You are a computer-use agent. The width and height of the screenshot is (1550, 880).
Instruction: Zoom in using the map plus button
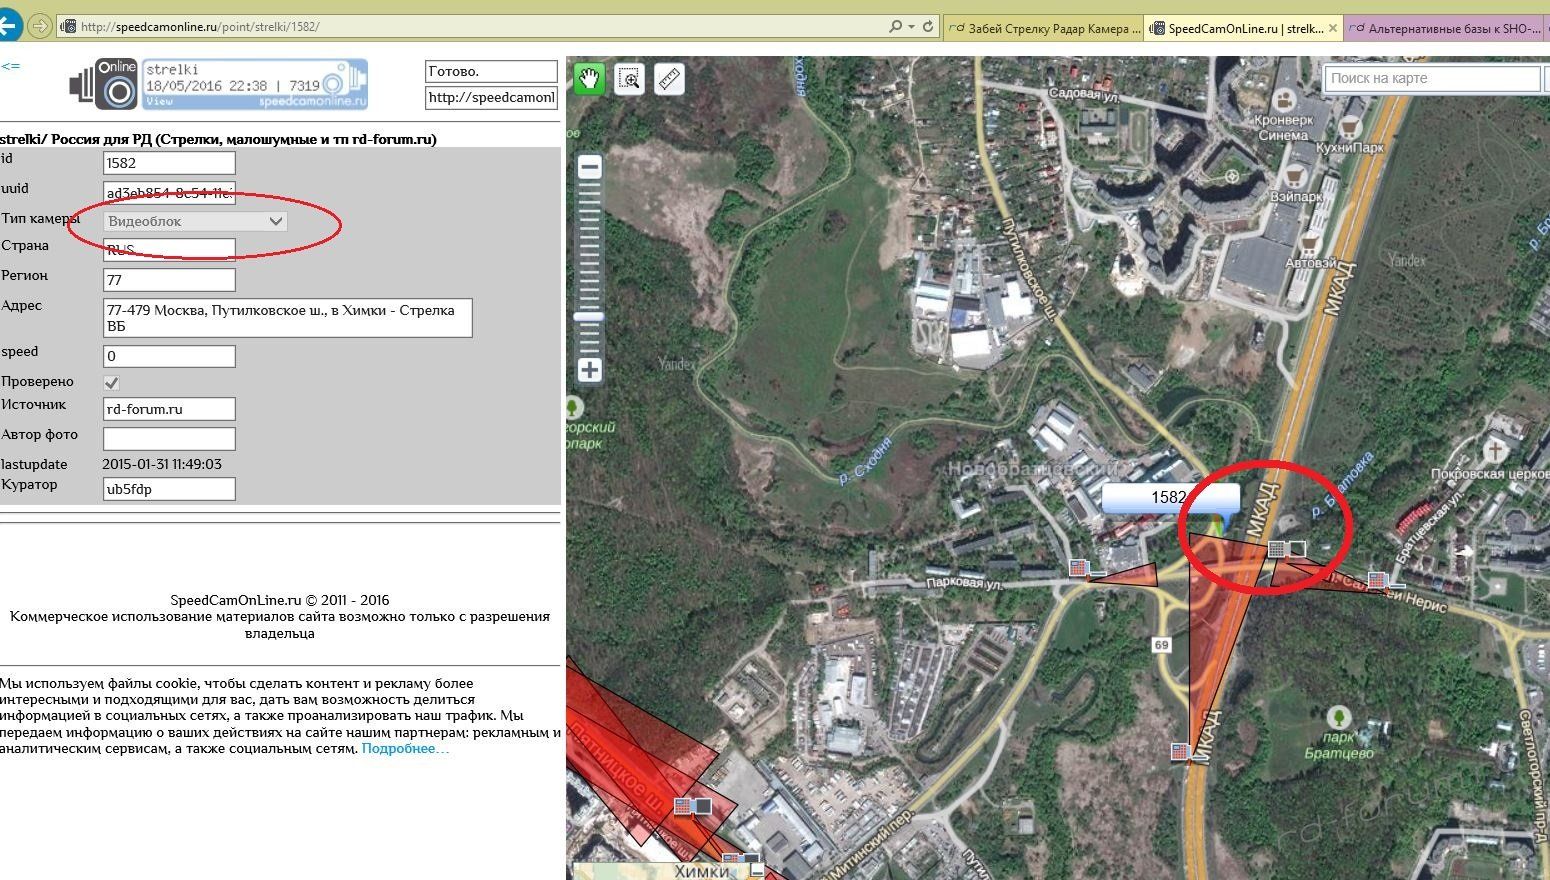pyautogui.click(x=590, y=370)
